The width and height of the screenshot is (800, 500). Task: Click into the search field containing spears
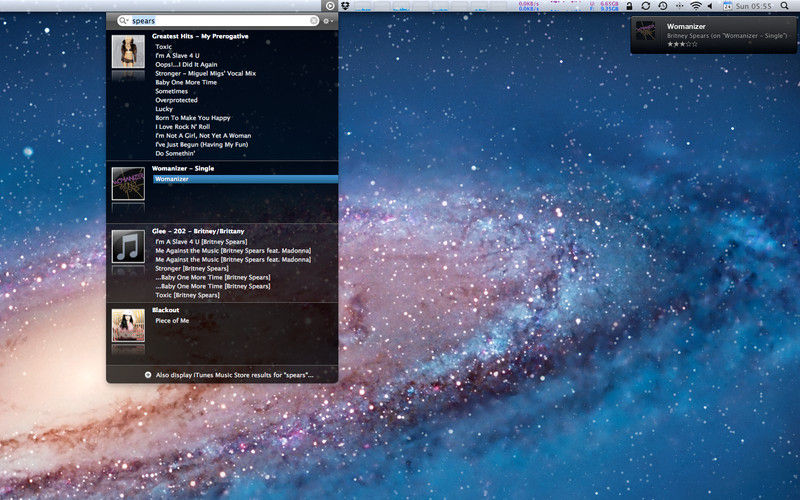point(219,20)
